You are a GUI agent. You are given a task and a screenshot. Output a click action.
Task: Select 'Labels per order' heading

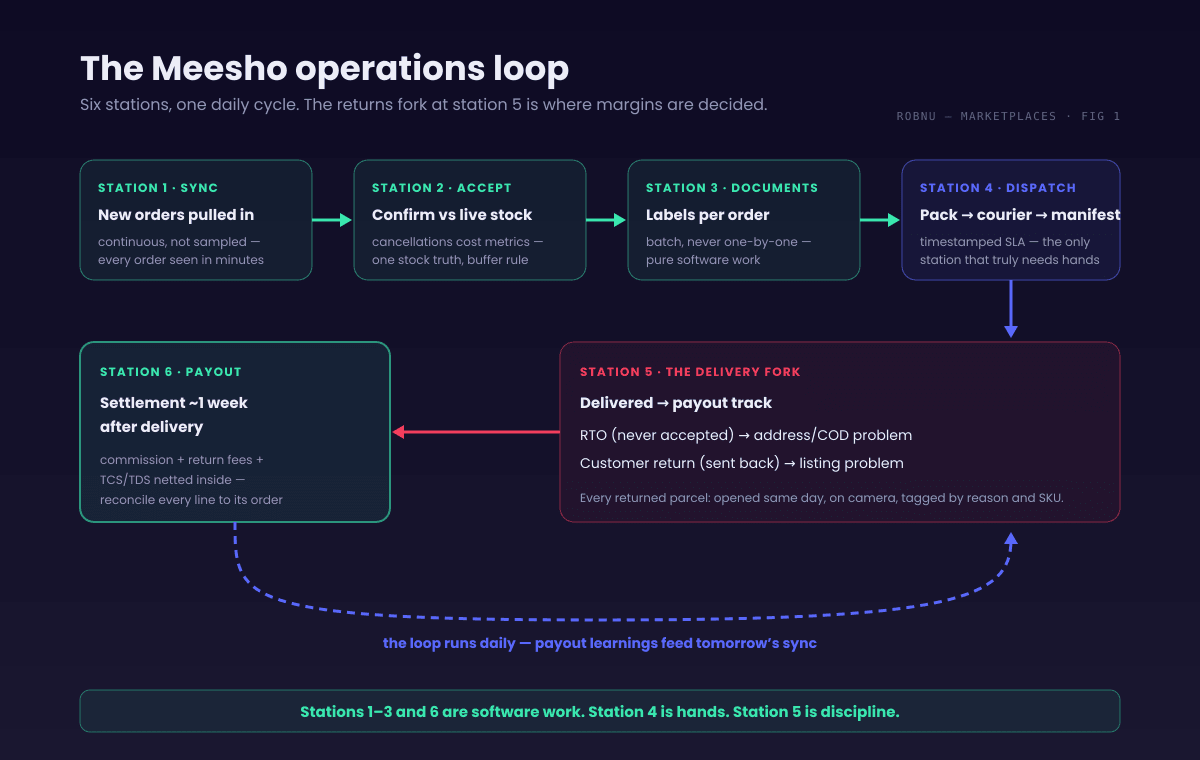pos(708,215)
